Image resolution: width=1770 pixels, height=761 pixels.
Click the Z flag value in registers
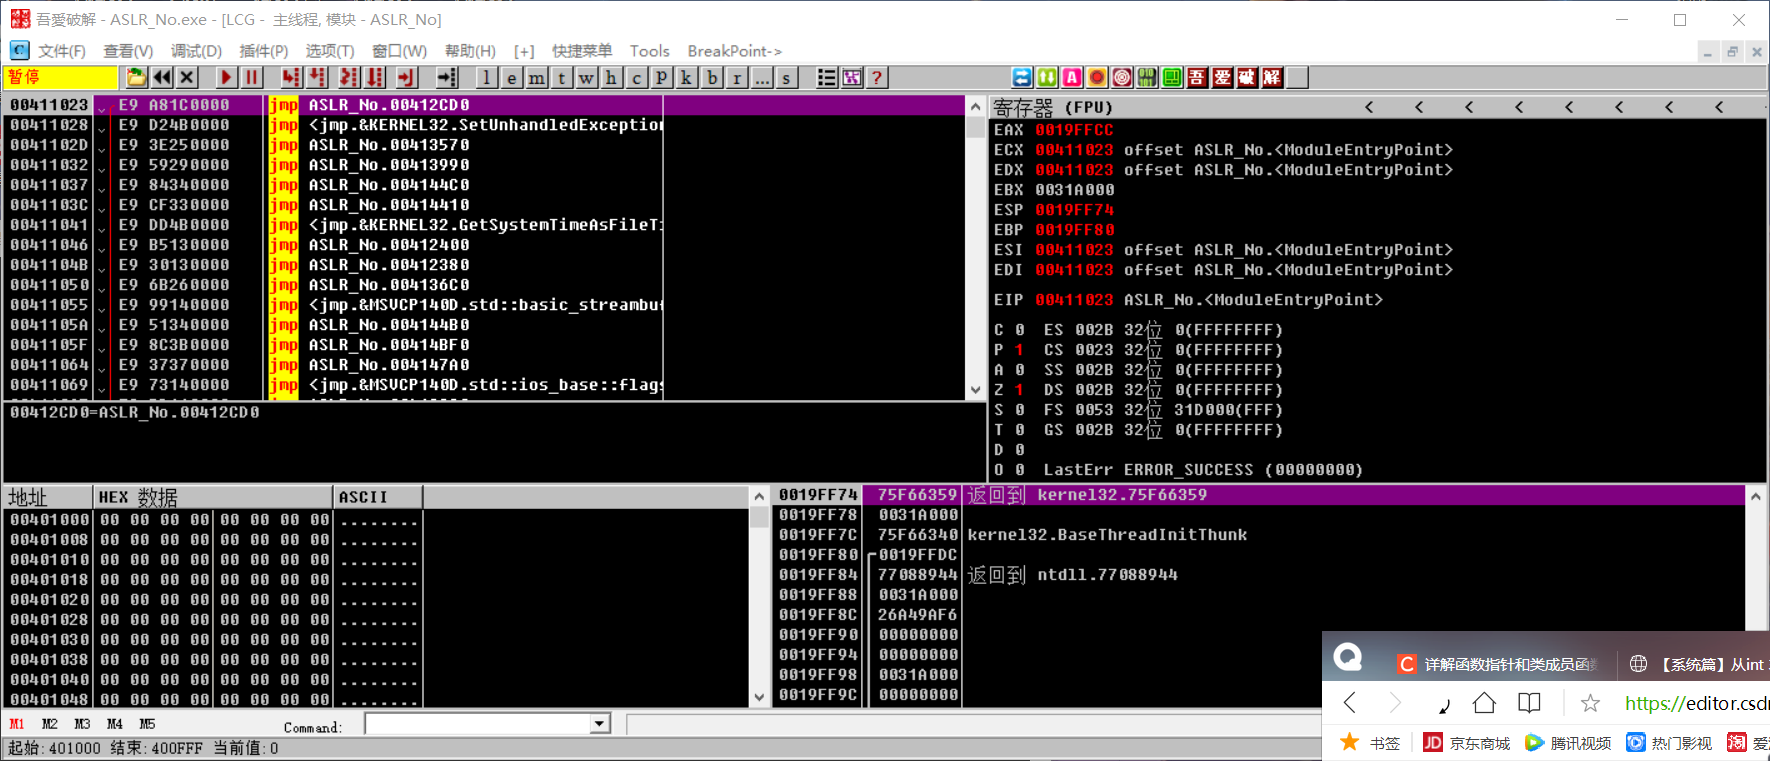tap(1019, 390)
